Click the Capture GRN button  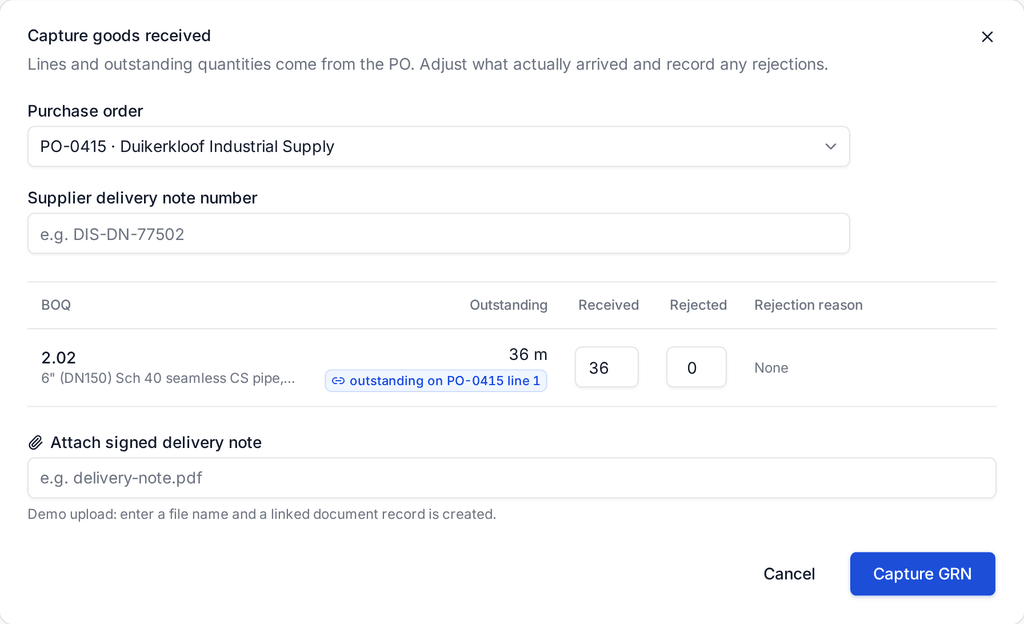[x=922, y=574]
